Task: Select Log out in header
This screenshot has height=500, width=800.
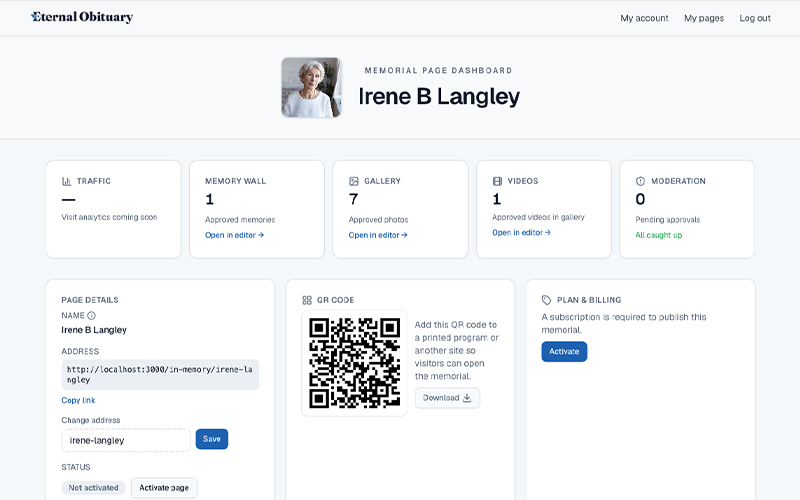Action: point(755,18)
